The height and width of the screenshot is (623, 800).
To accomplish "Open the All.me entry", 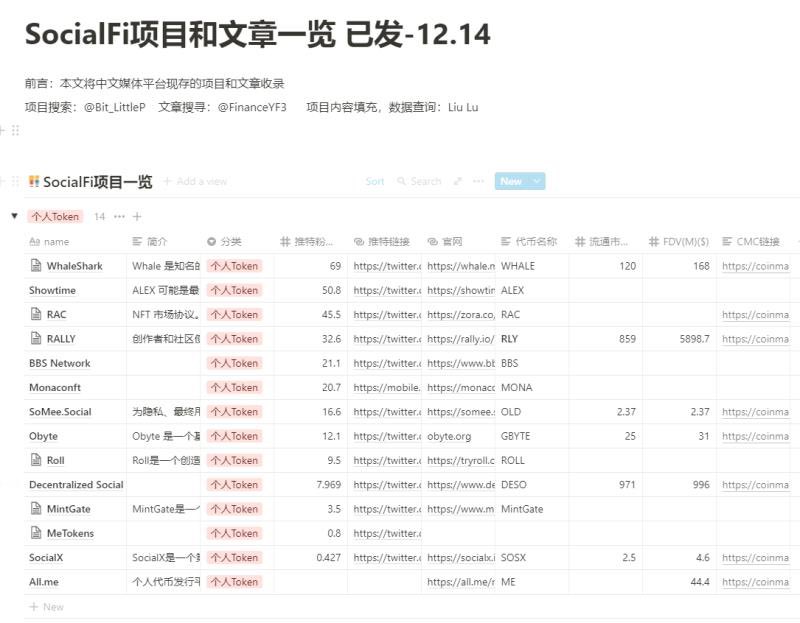I will coord(44,582).
